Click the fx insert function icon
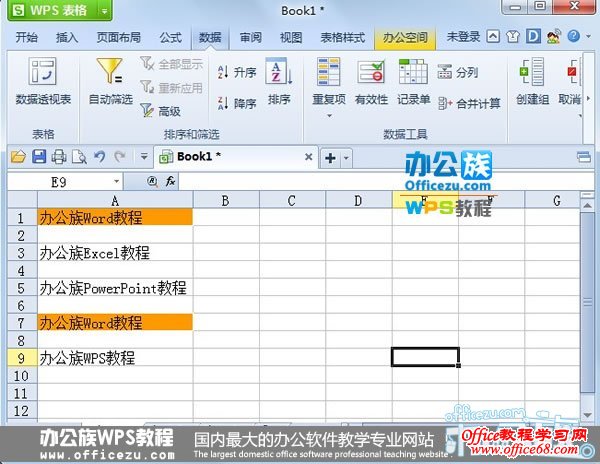 point(170,181)
